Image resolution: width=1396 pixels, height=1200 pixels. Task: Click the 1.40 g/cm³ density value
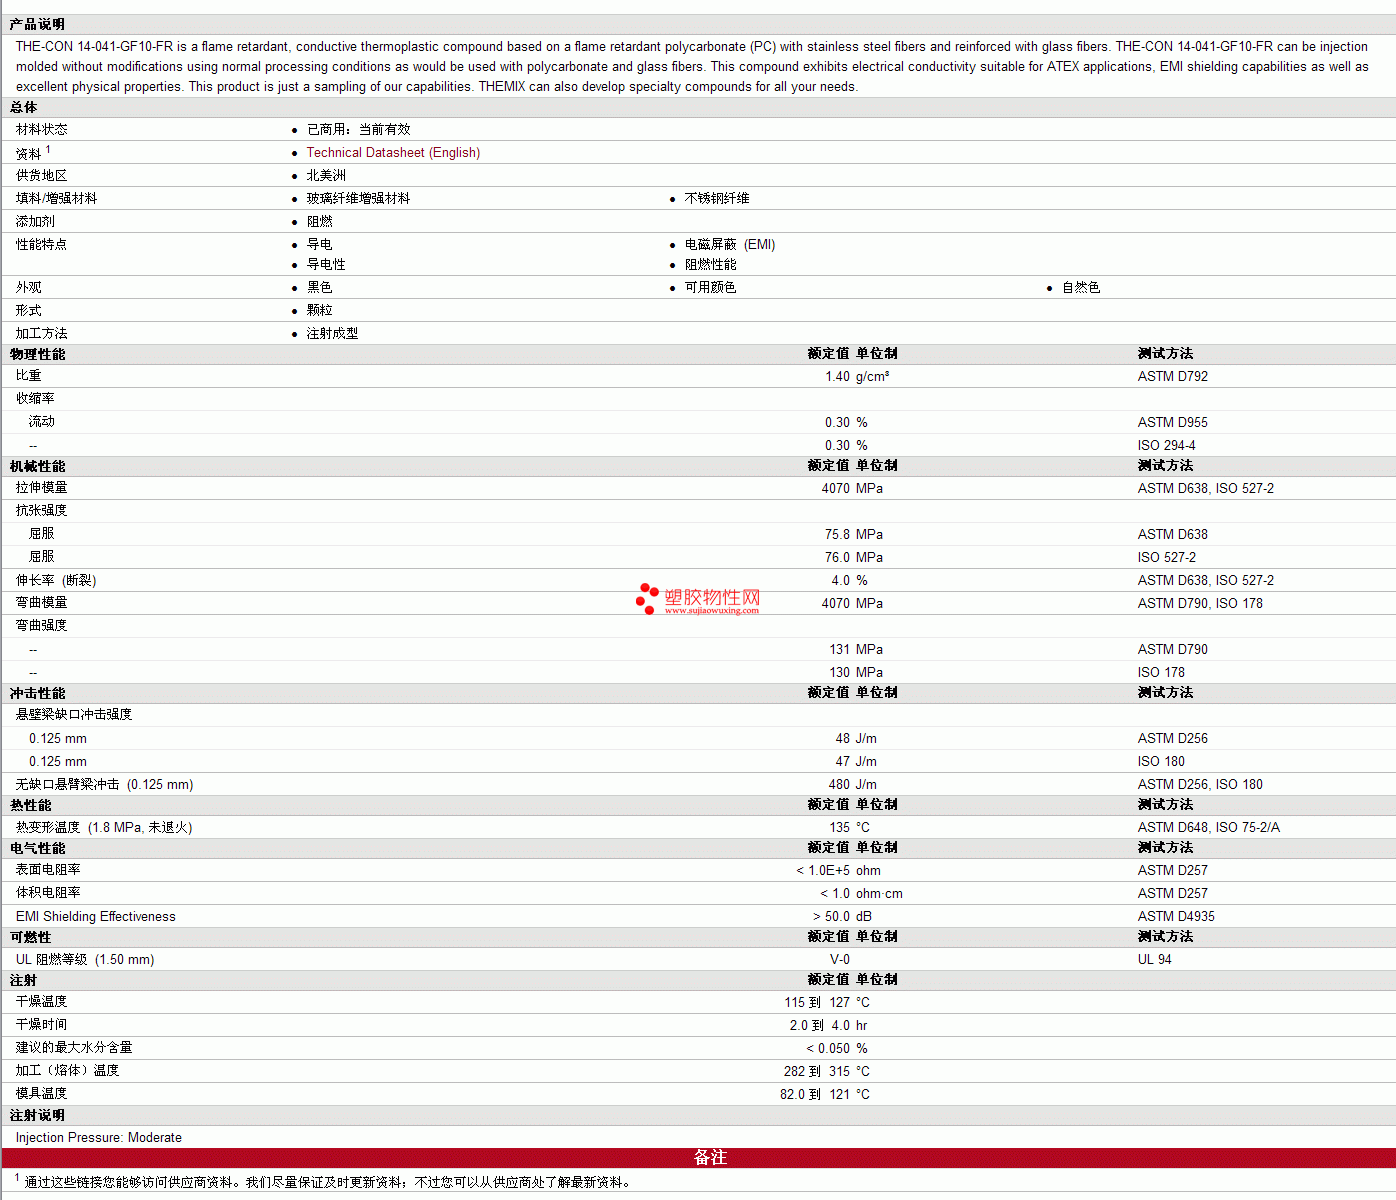[857, 377]
